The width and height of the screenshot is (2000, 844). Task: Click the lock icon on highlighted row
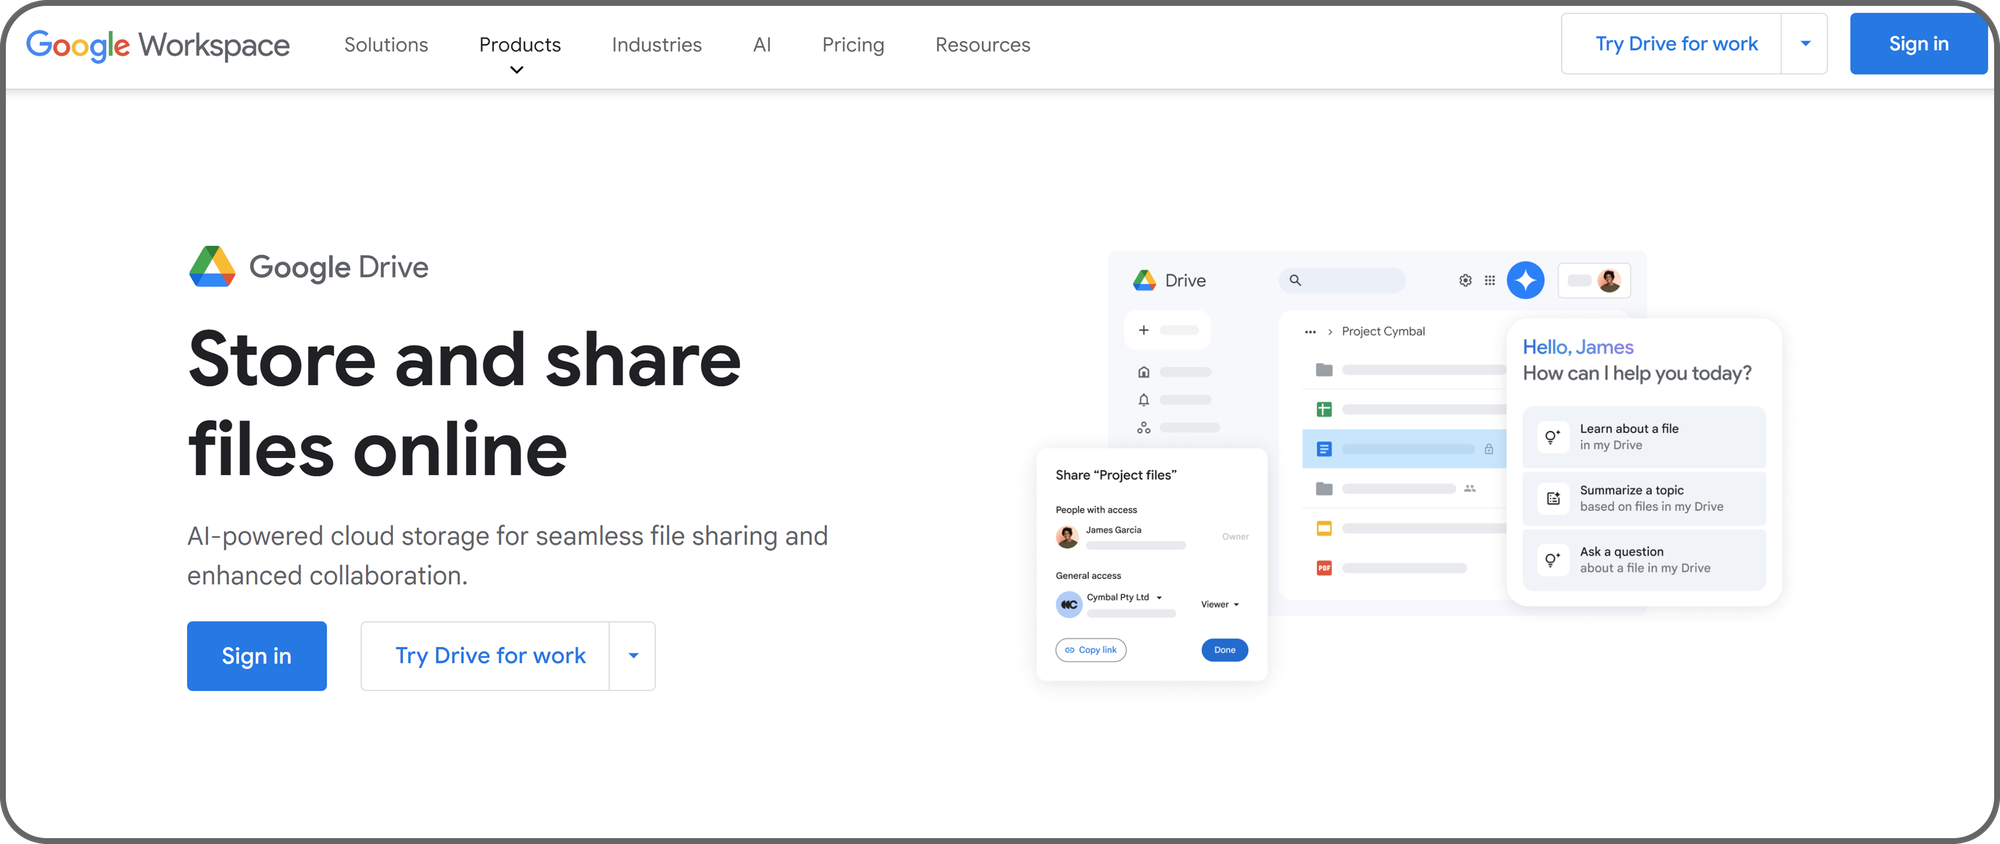click(x=1489, y=449)
